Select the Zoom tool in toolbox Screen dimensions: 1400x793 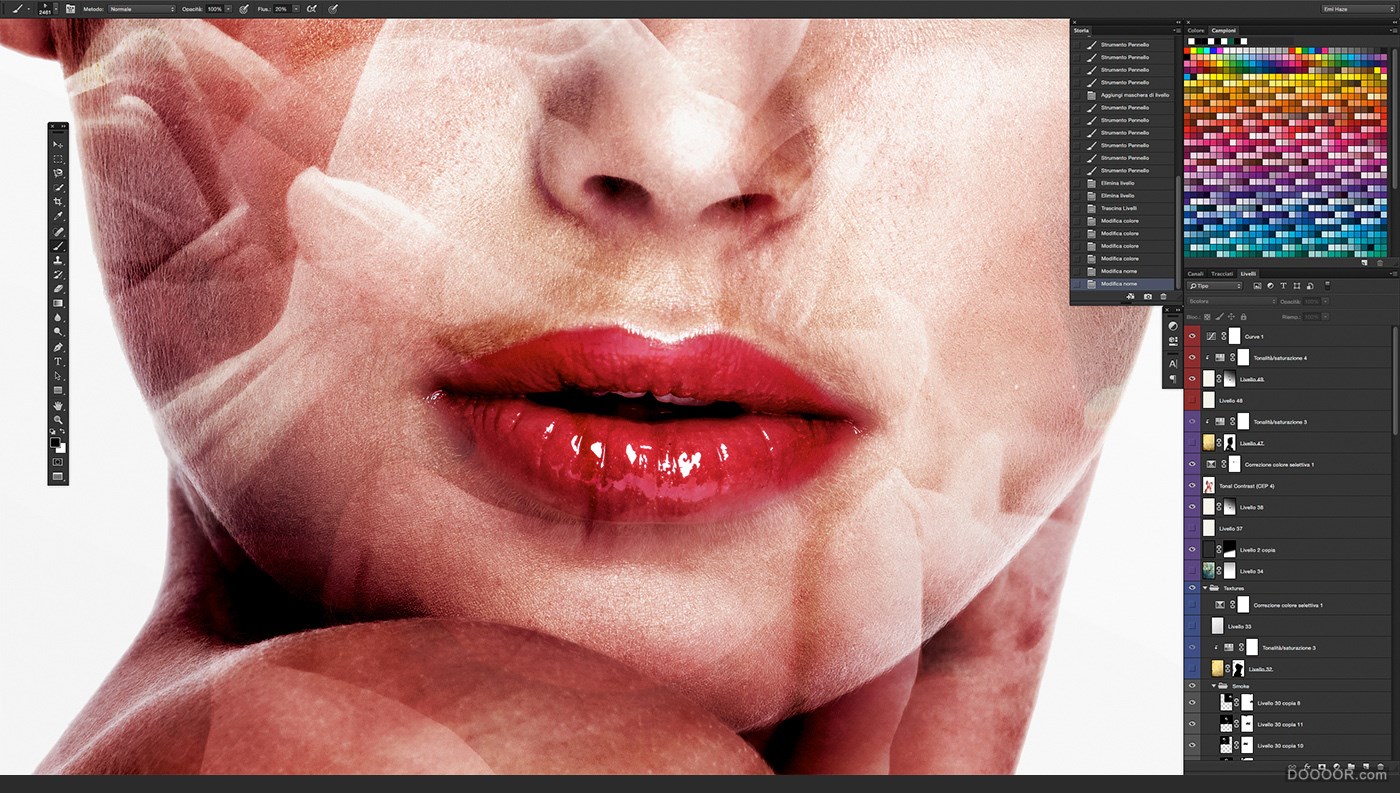point(58,420)
